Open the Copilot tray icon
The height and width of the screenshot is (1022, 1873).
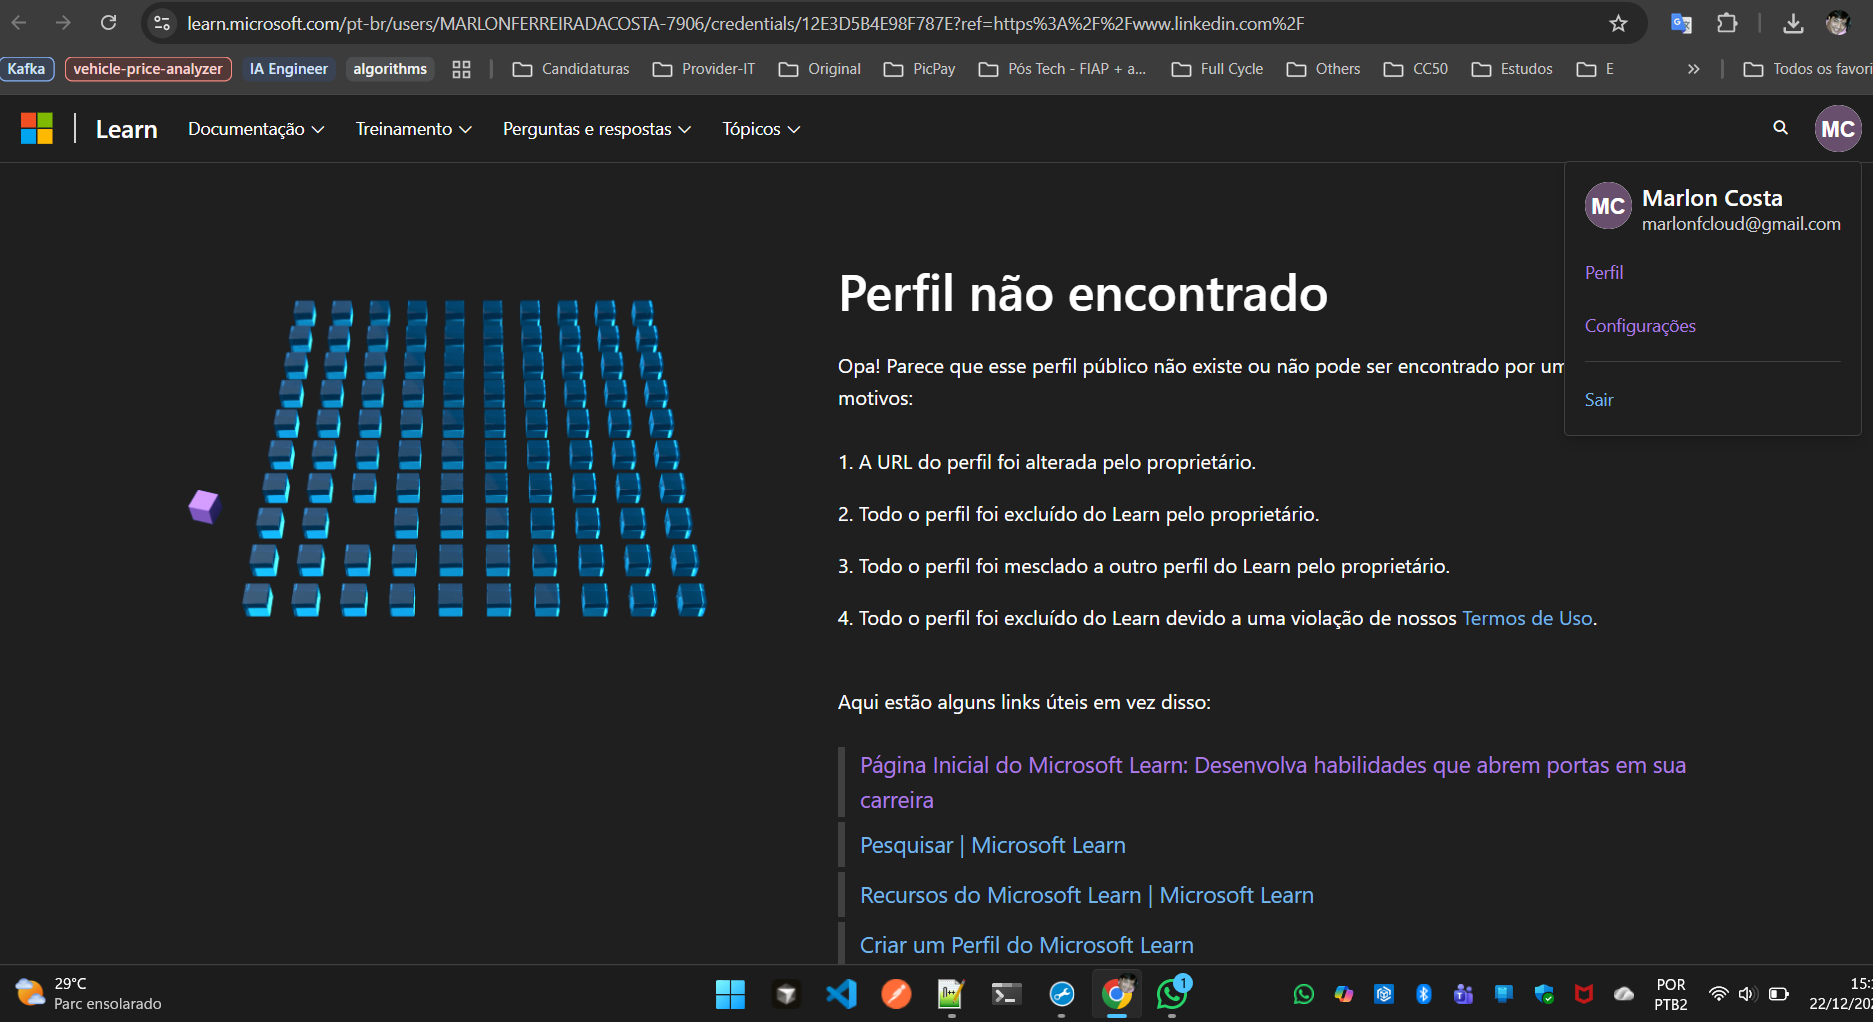(x=1344, y=994)
